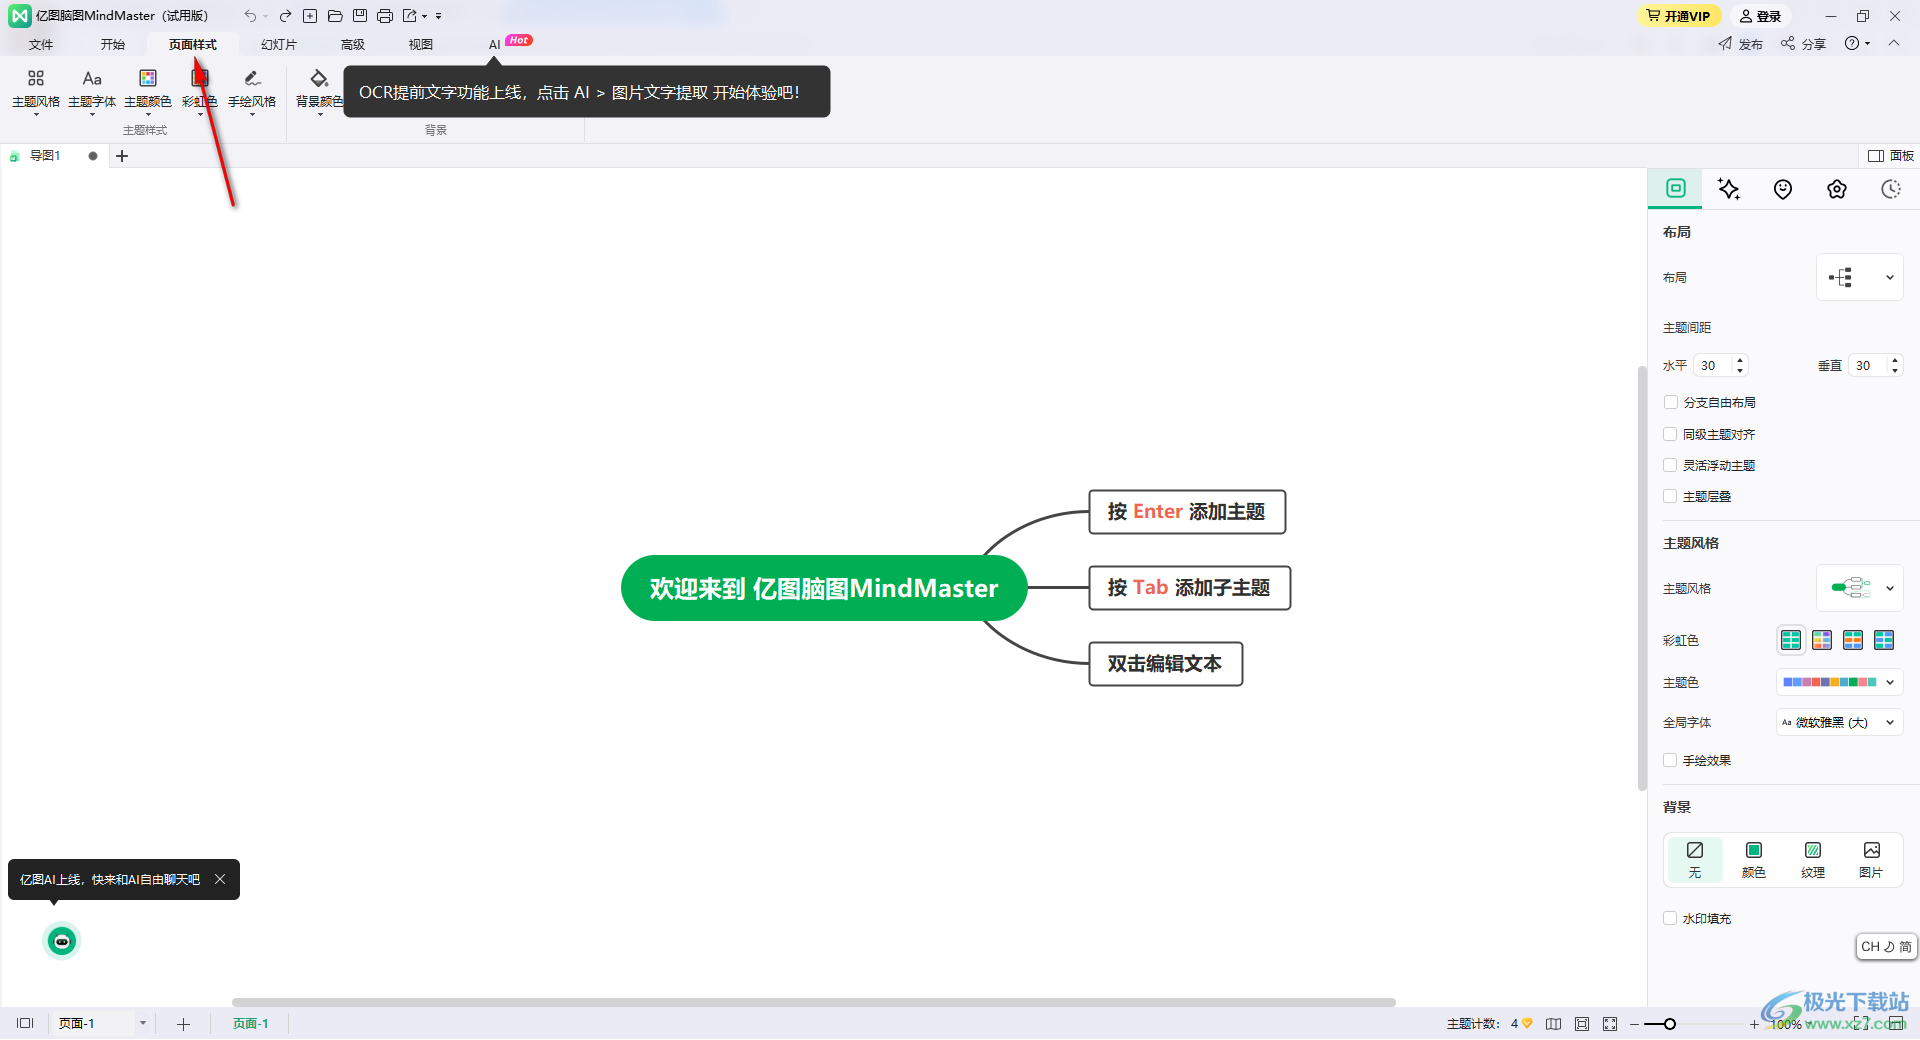Select the 手绘风格 hand-drawn style tool
1920x1040 pixels.
tap(252, 90)
